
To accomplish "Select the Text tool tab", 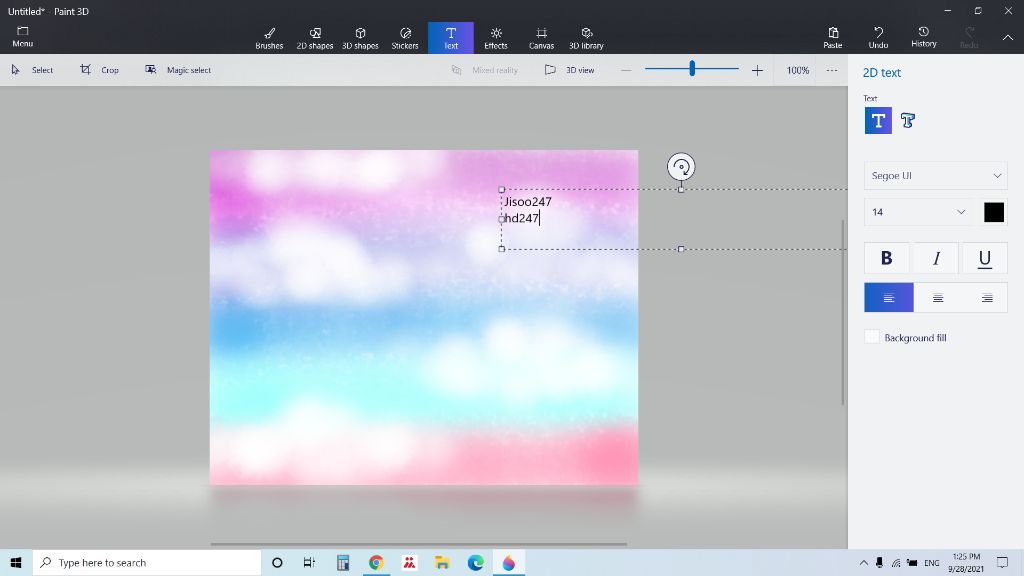I will (451, 38).
